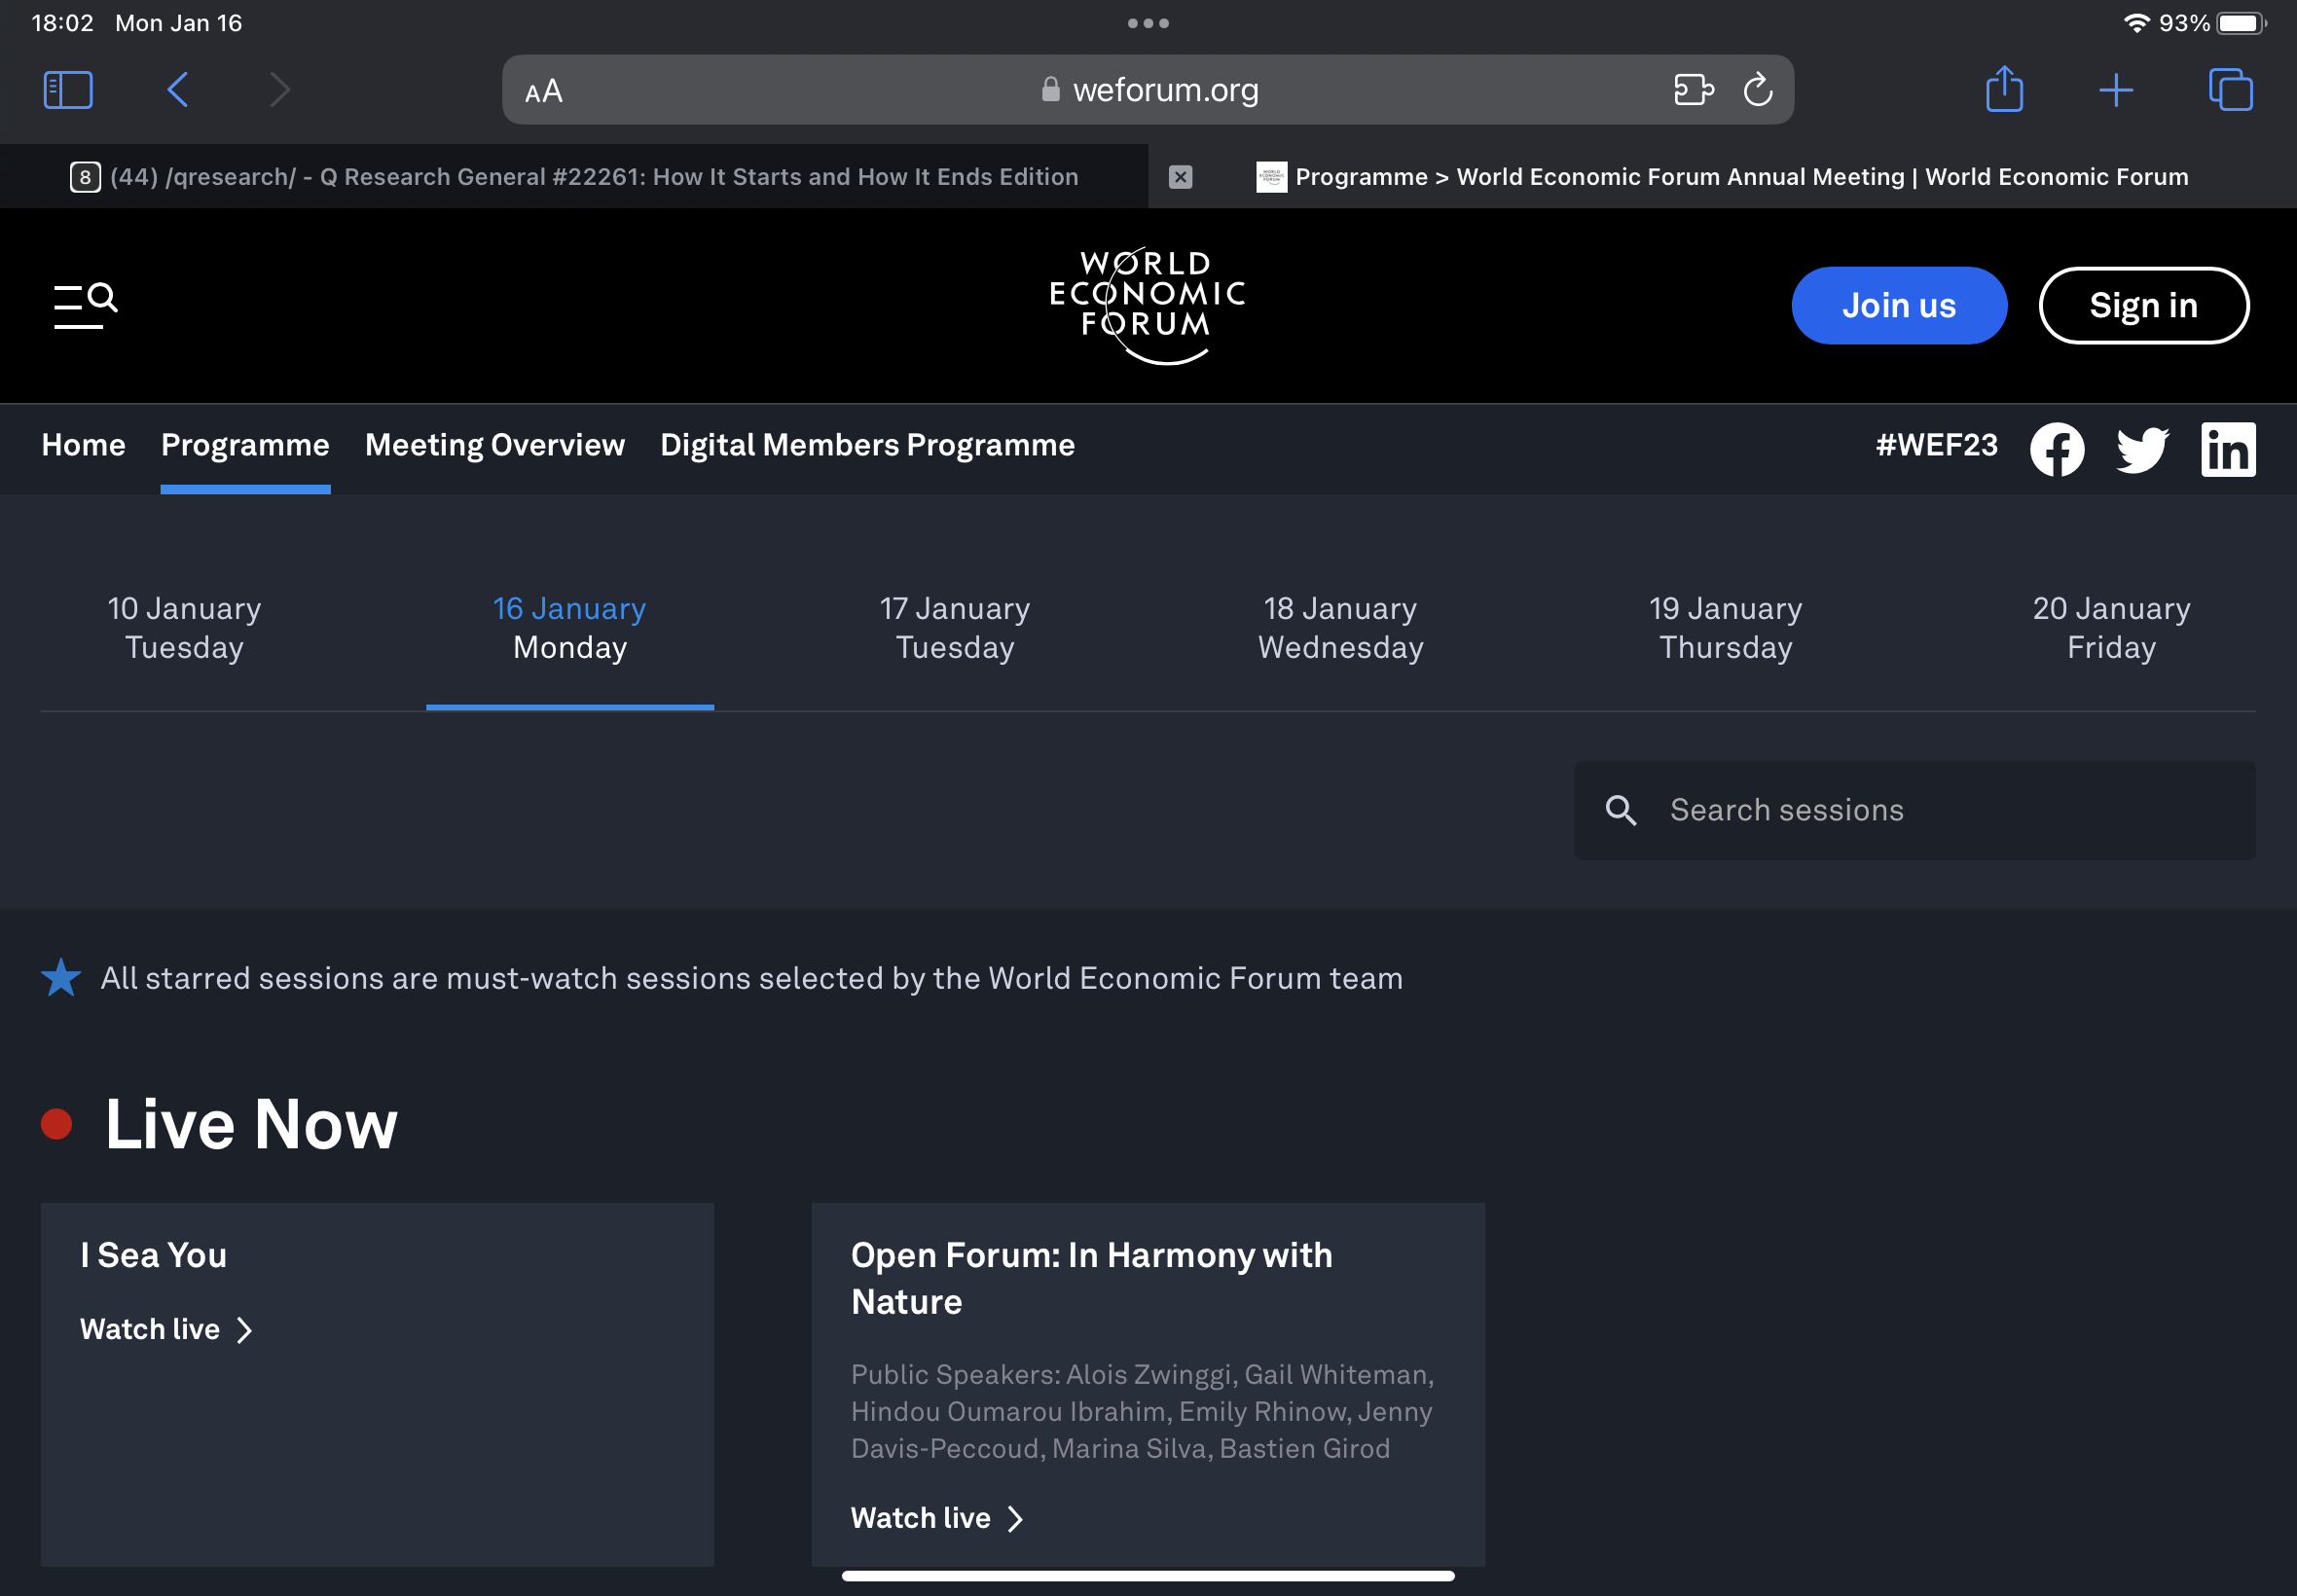This screenshot has height=1596, width=2297.
Task: Open the Open Forum: In Harmony with Nature title
Action: point(1092,1279)
